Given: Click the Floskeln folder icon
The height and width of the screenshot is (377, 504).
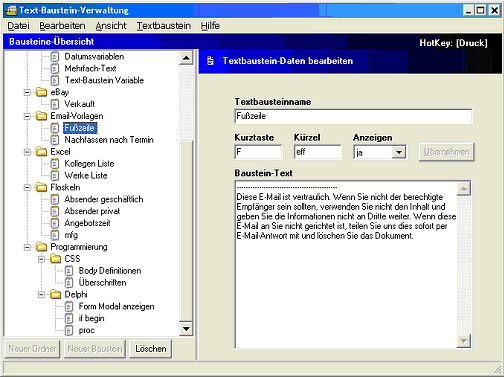Looking at the screenshot, I should pos(41,187).
